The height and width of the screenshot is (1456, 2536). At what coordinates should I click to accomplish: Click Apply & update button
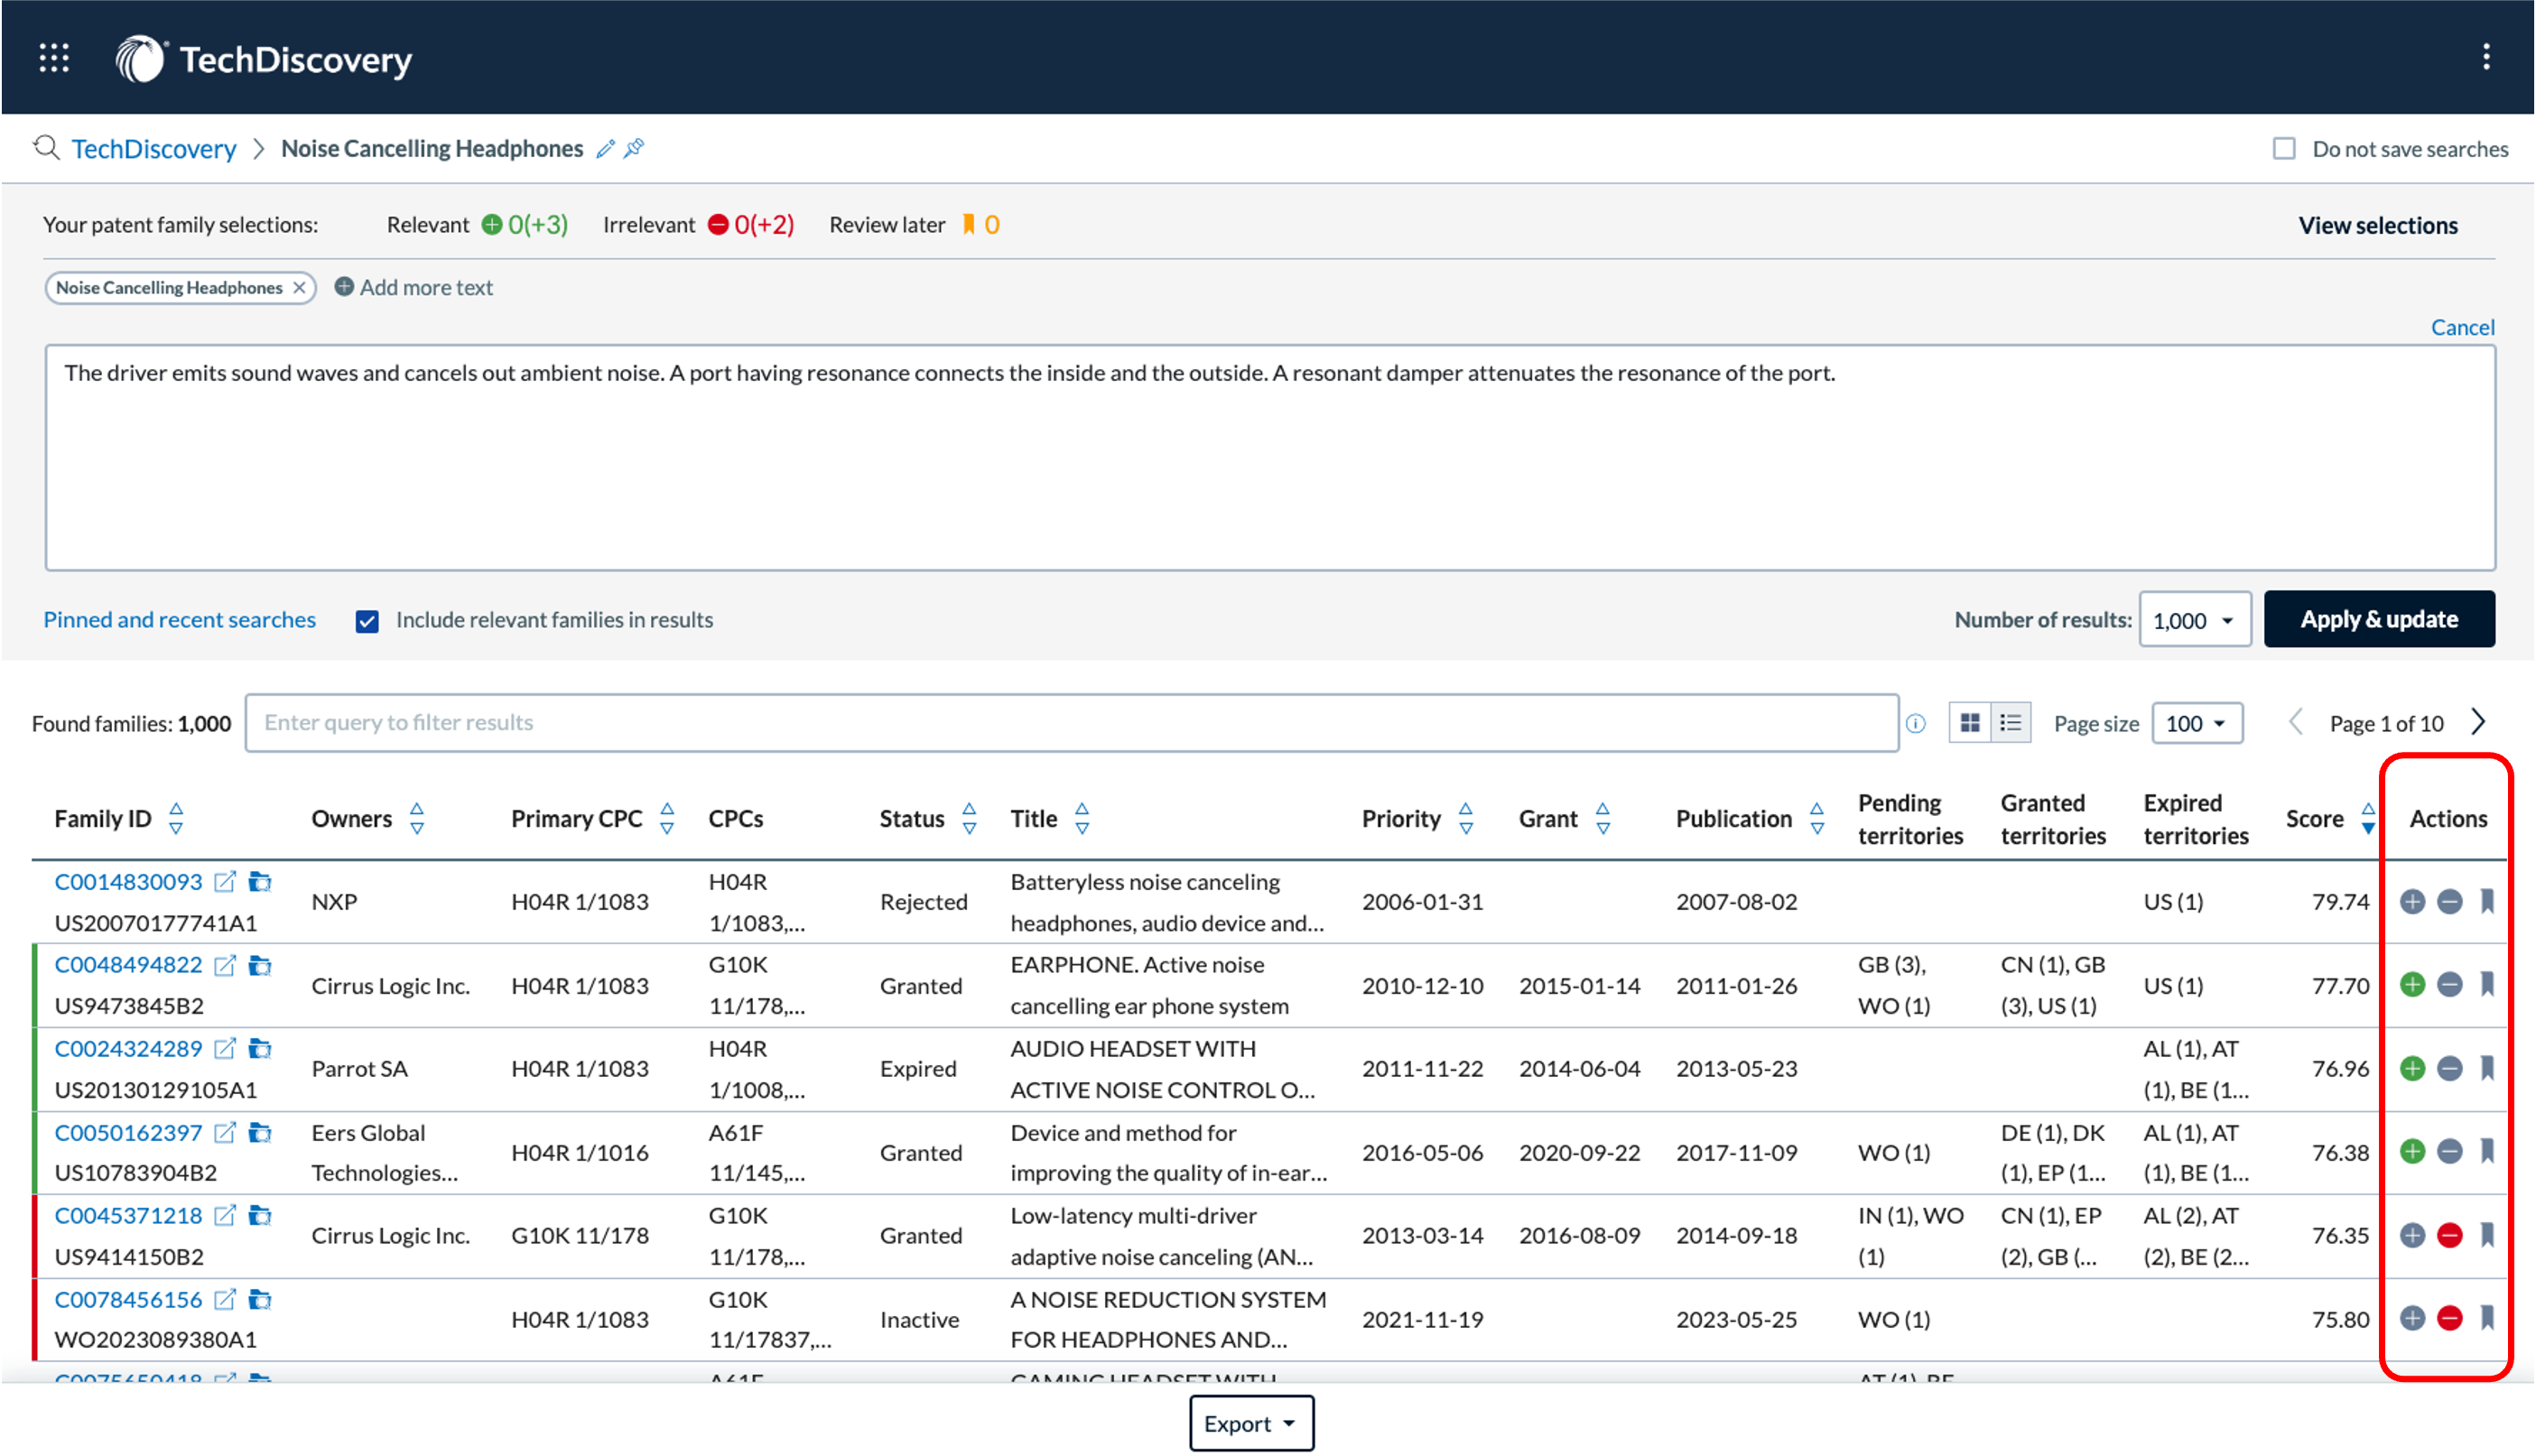[x=2378, y=620]
